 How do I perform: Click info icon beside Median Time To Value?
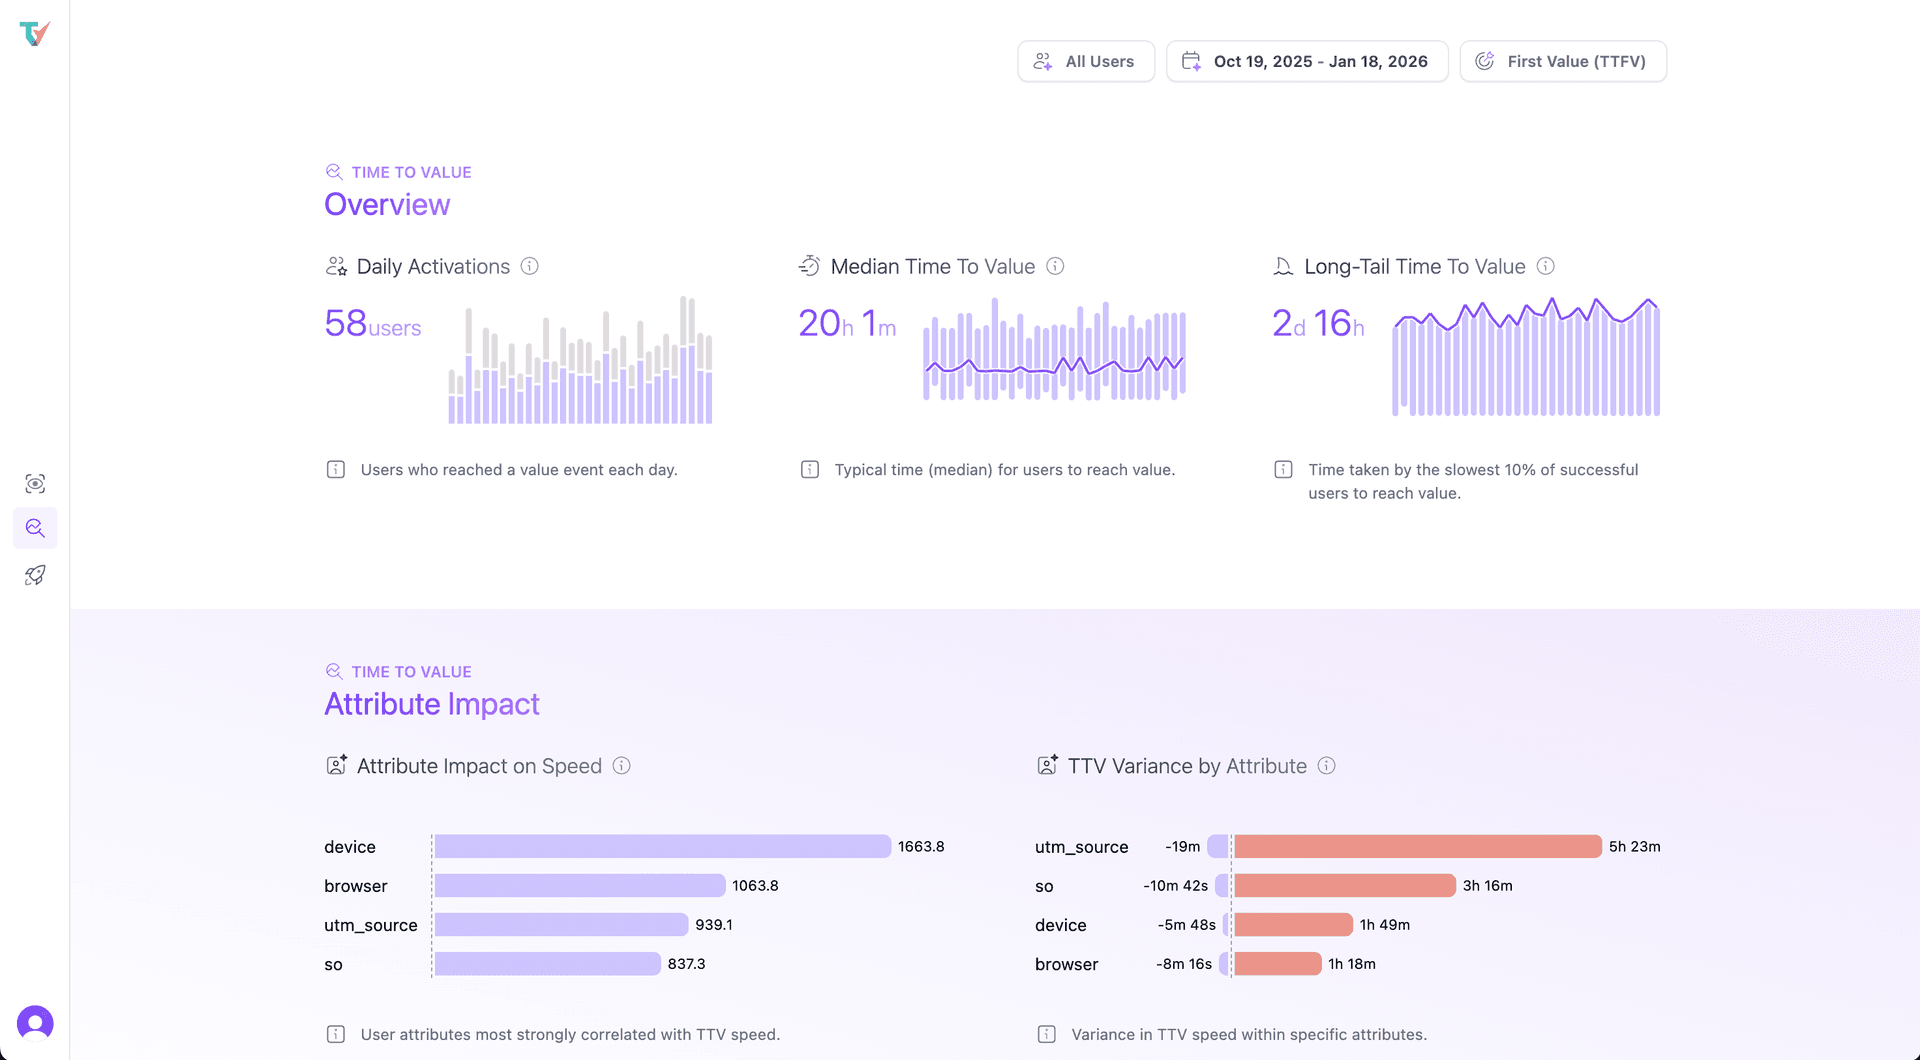[x=1055, y=266]
